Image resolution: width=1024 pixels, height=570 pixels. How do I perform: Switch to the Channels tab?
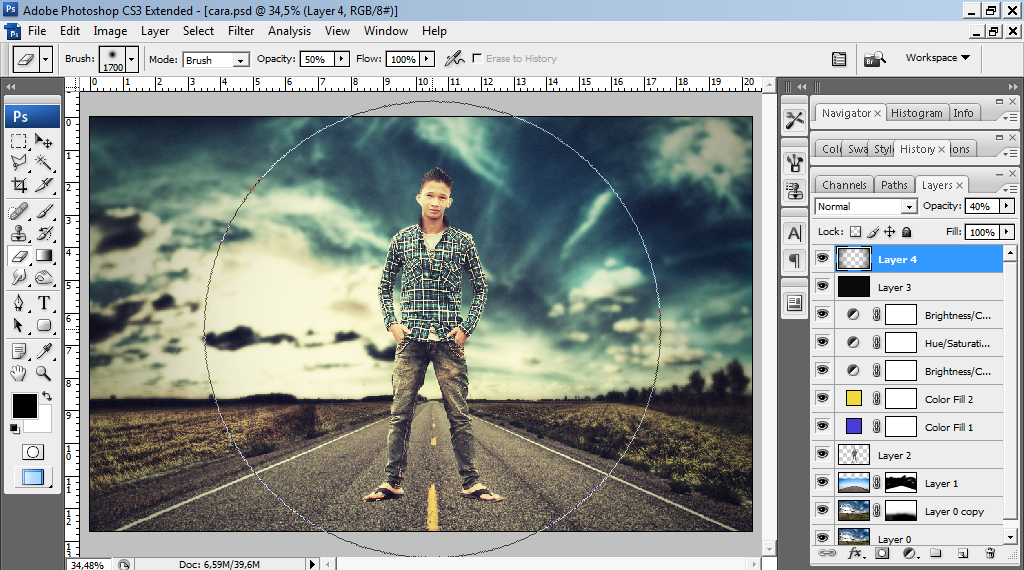pyautogui.click(x=844, y=185)
